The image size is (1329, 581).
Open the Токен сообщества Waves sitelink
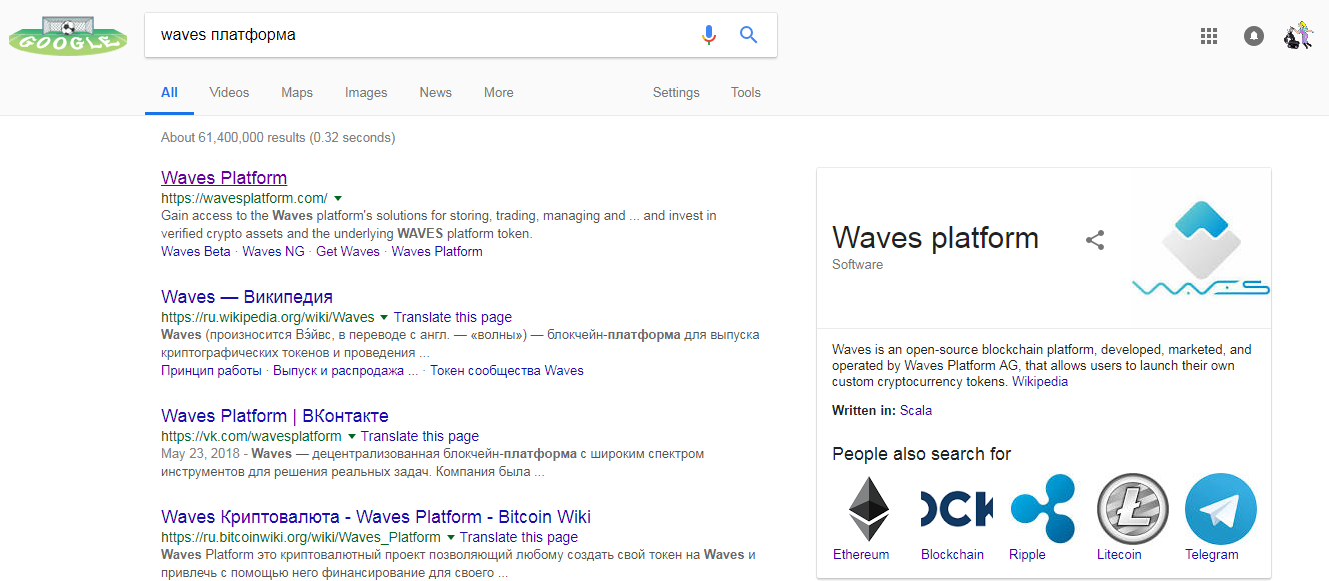507,371
